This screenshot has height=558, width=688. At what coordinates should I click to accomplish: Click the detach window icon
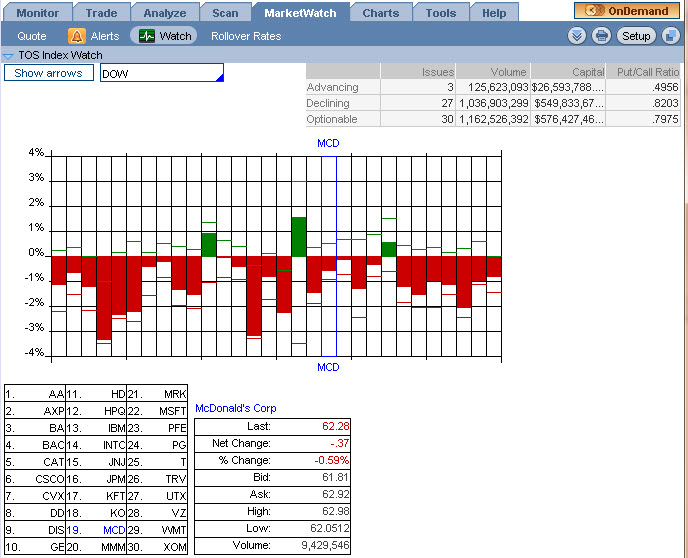tap(670, 36)
